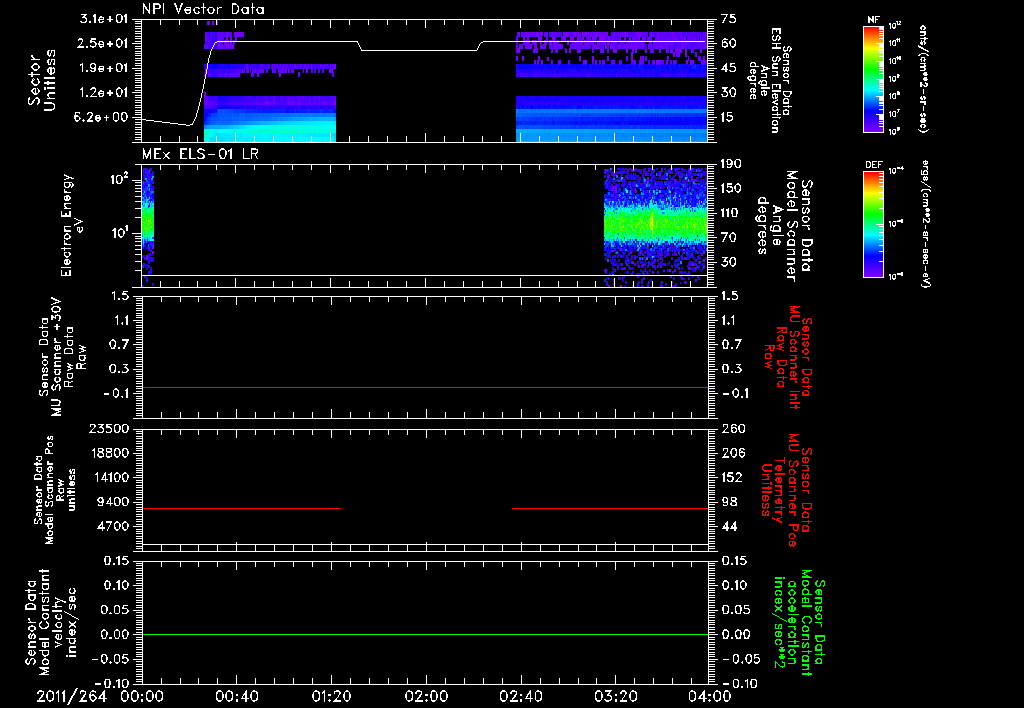Click the green zero-velocity trace line
The image size is (1024, 708).
tap(424, 634)
